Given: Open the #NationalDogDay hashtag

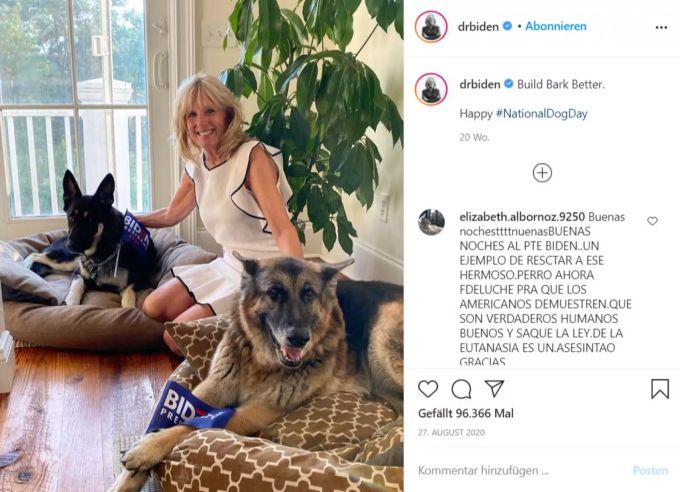Looking at the screenshot, I should pos(542,114).
